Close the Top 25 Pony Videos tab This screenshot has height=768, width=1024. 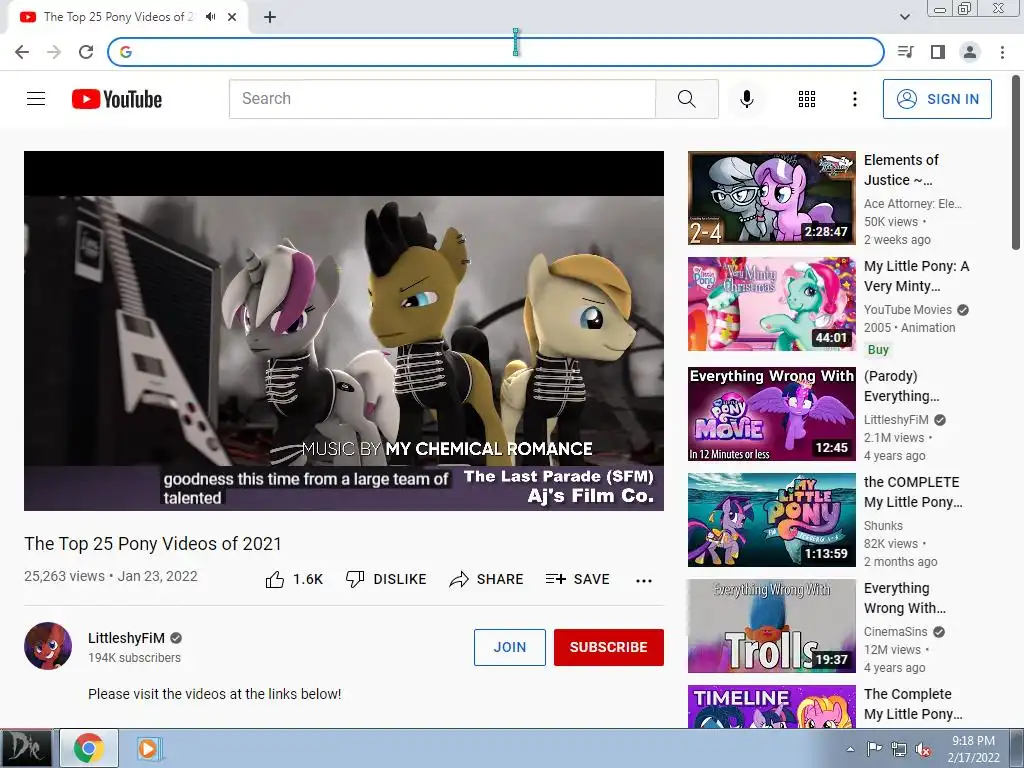pyautogui.click(x=232, y=17)
